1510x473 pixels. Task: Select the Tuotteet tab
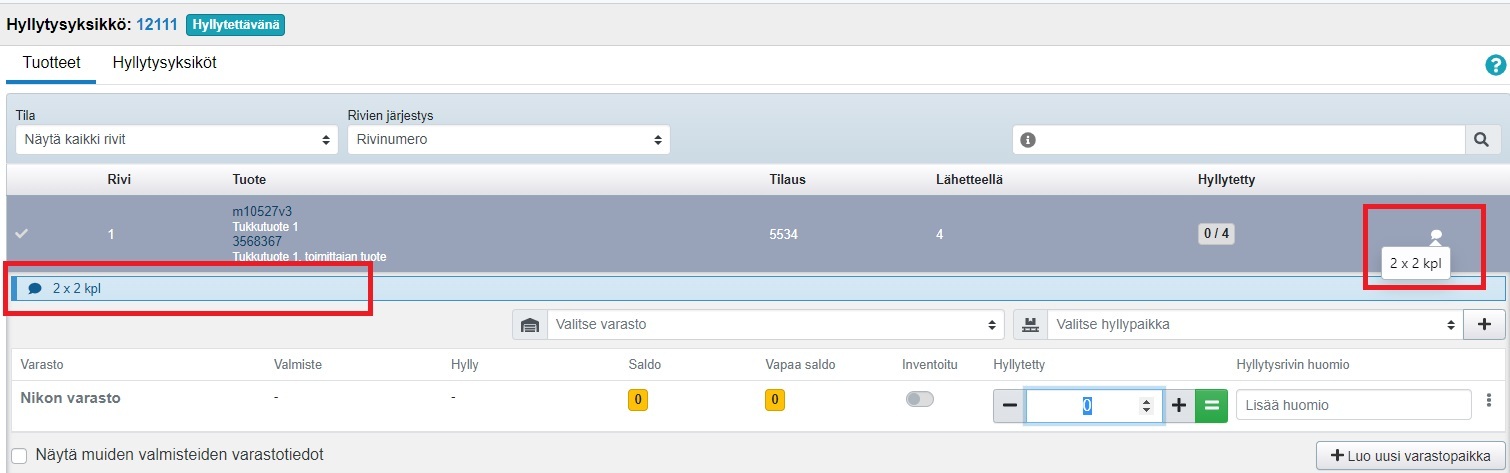(51, 63)
